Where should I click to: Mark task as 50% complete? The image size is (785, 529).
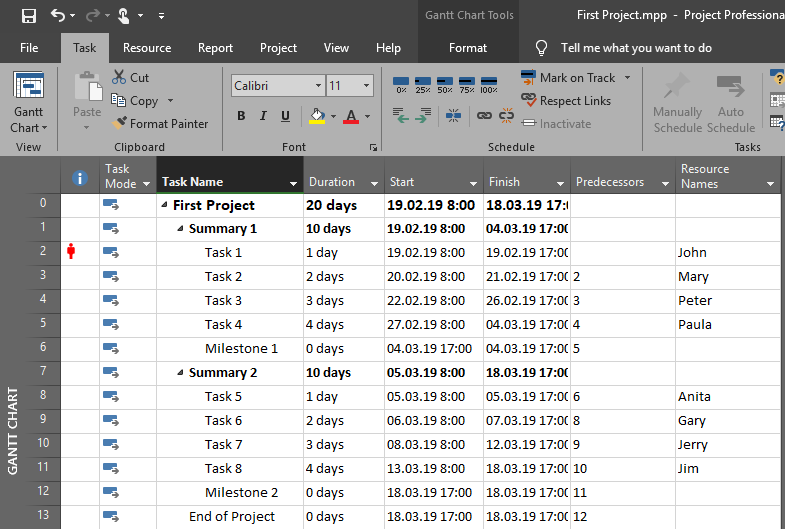444,84
